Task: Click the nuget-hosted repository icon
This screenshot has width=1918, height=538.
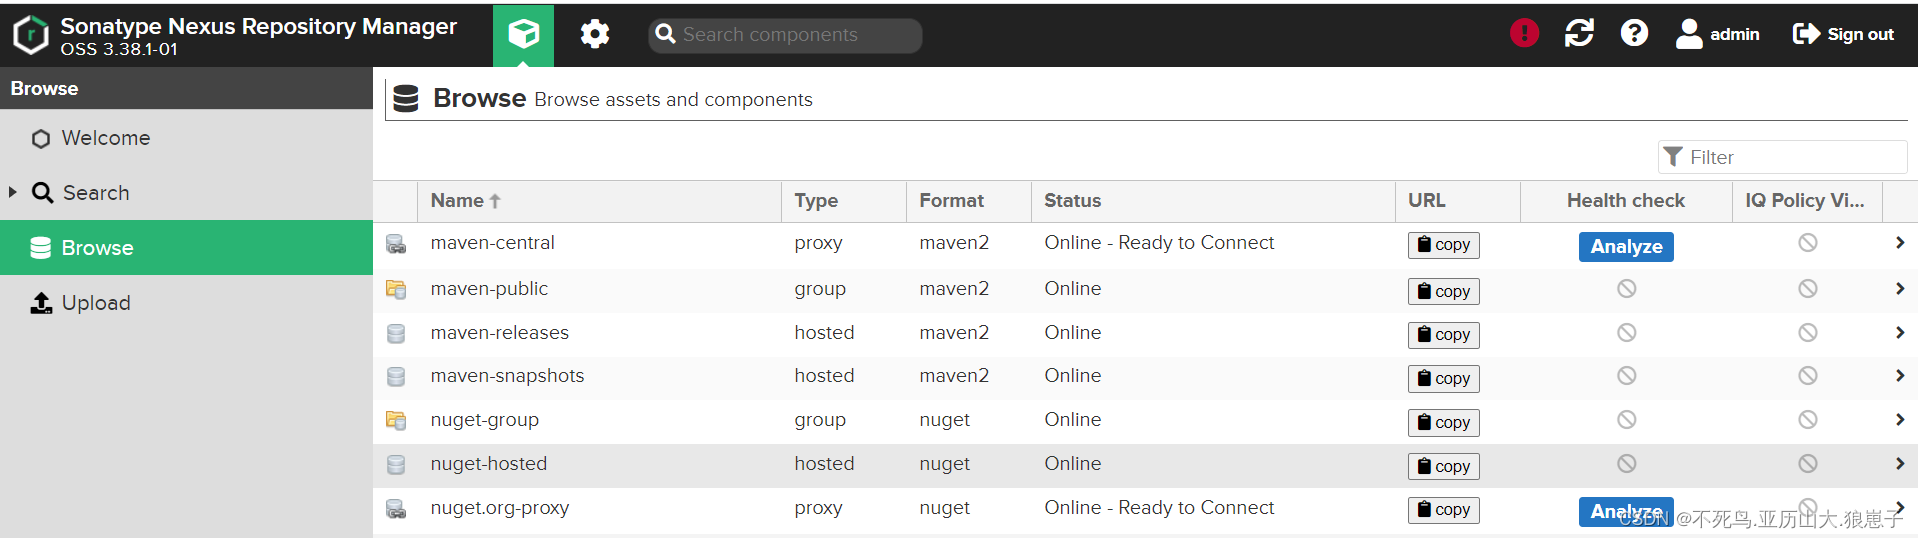Action: coord(396,465)
